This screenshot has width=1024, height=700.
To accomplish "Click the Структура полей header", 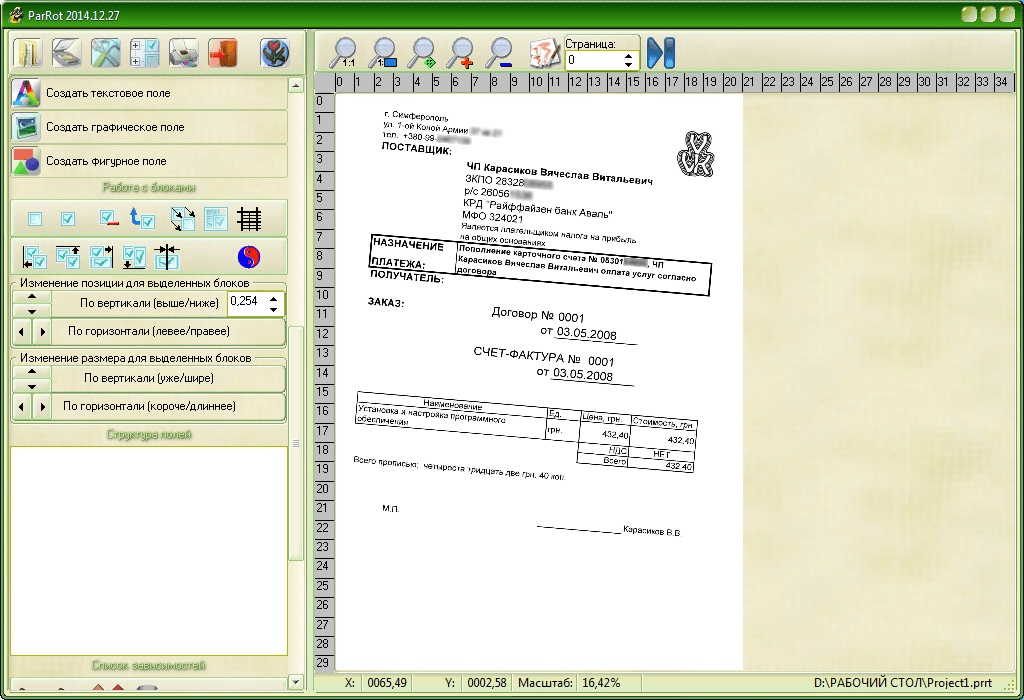I will coord(149,434).
